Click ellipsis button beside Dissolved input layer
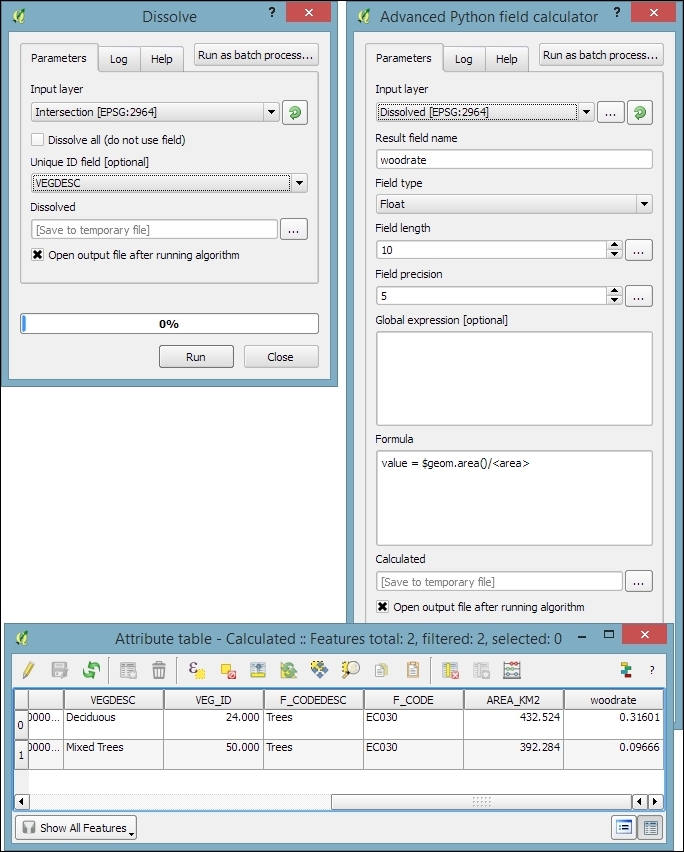Image resolution: width=684 pixels, height=852 pixels. pyautogui.click(x=611, y=112)
